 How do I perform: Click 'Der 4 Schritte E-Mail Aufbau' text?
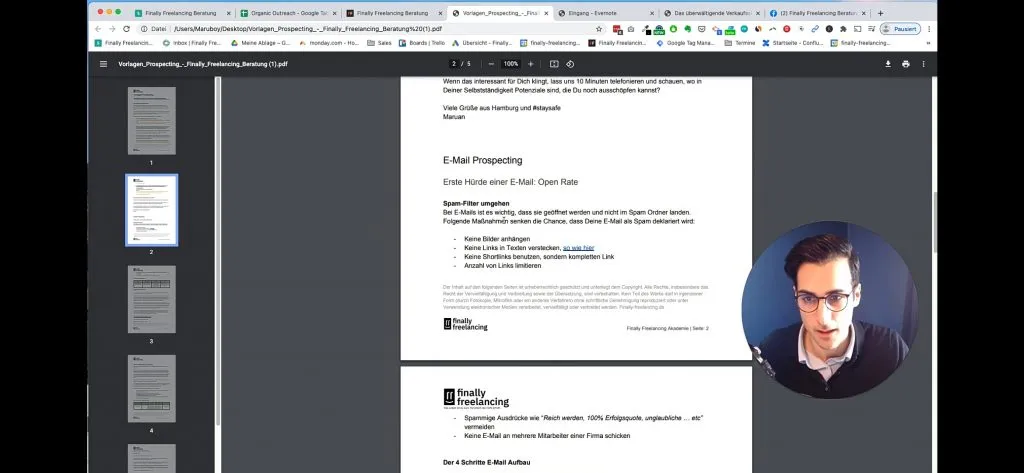click(487, 463)
